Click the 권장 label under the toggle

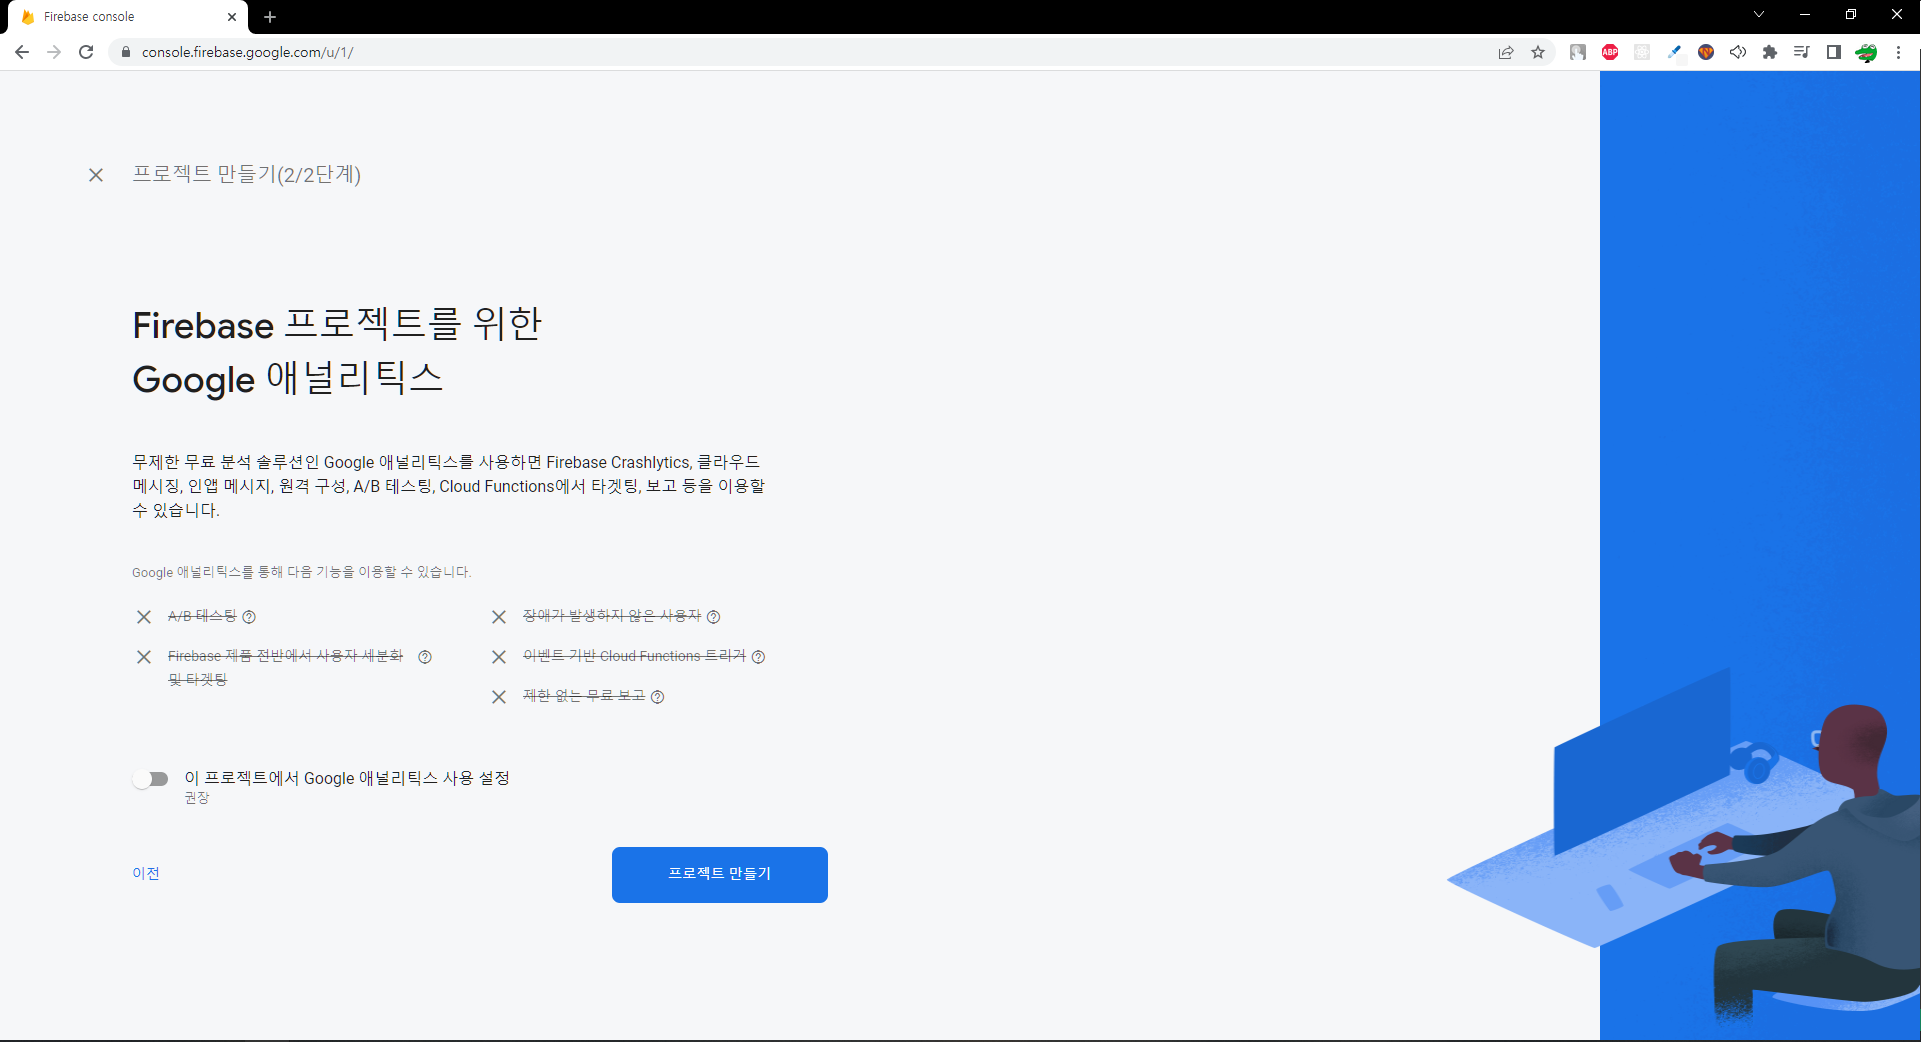coord(197,798)
